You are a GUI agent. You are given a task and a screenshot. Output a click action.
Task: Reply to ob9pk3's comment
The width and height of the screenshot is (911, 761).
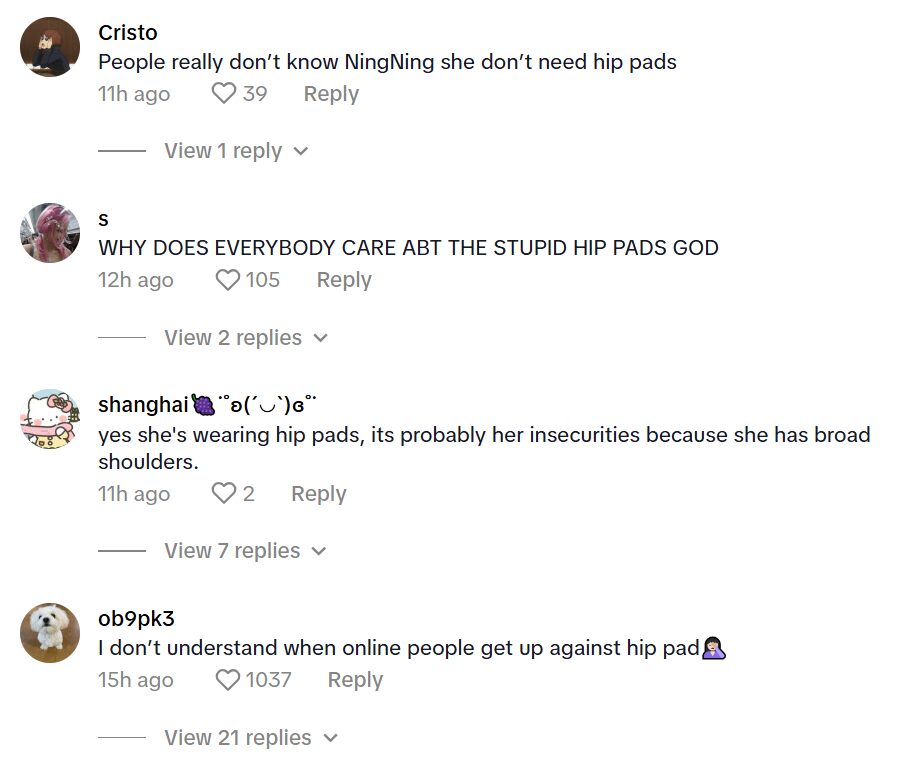(x=355, y=680)
